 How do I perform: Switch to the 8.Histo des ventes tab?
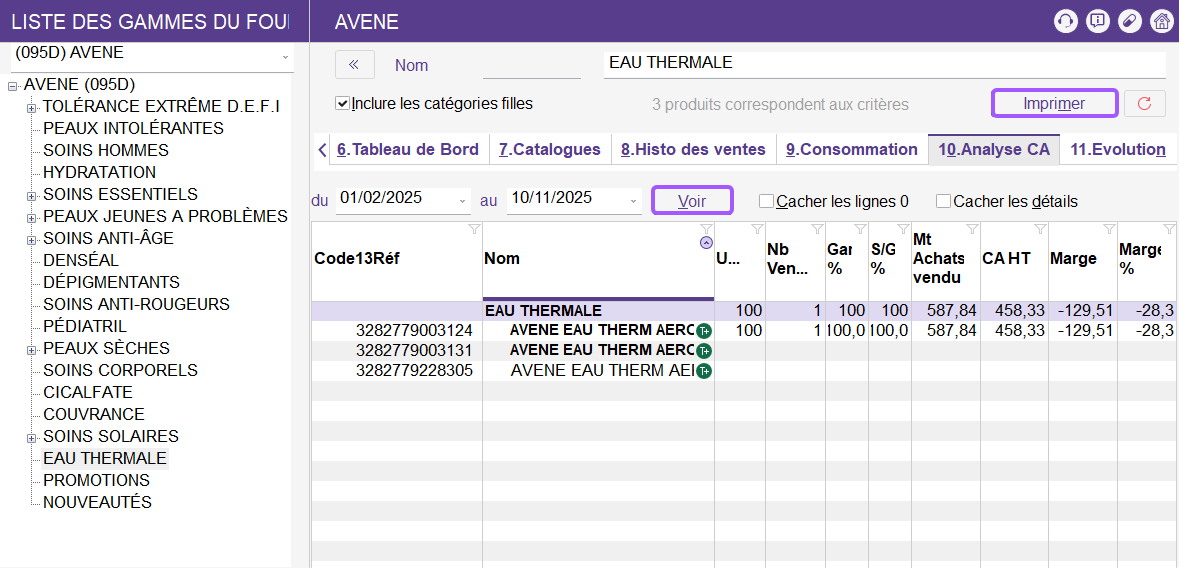coord(692,149)
